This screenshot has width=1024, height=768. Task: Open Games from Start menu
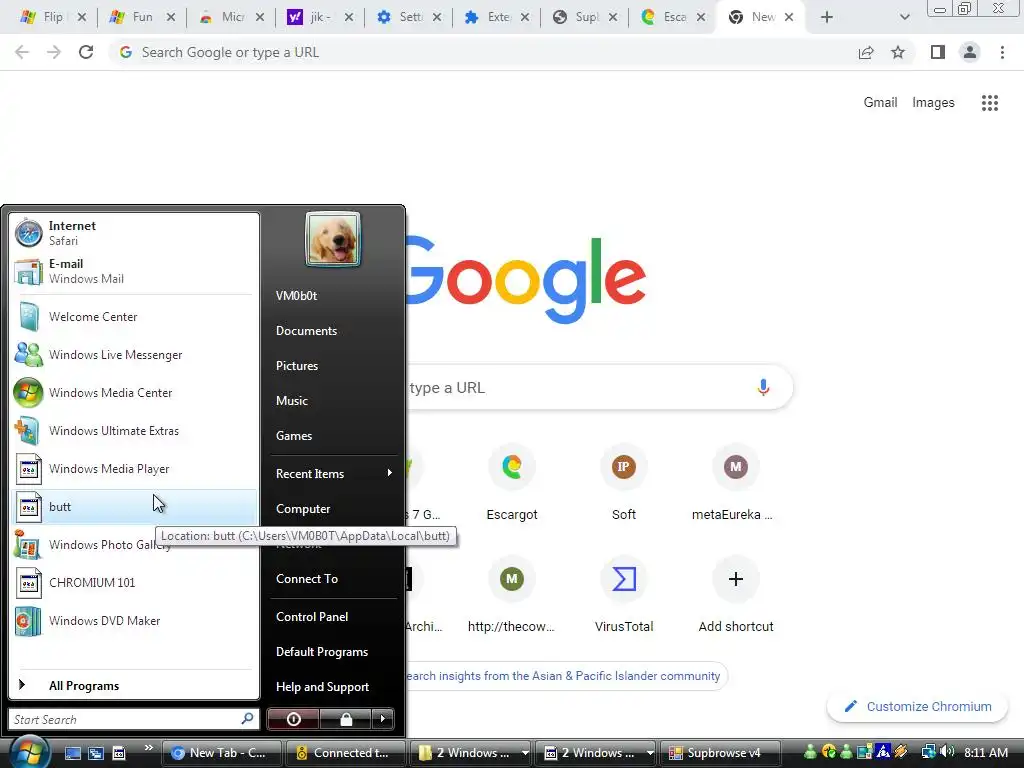pyautogui.click(x=294, y=436)
